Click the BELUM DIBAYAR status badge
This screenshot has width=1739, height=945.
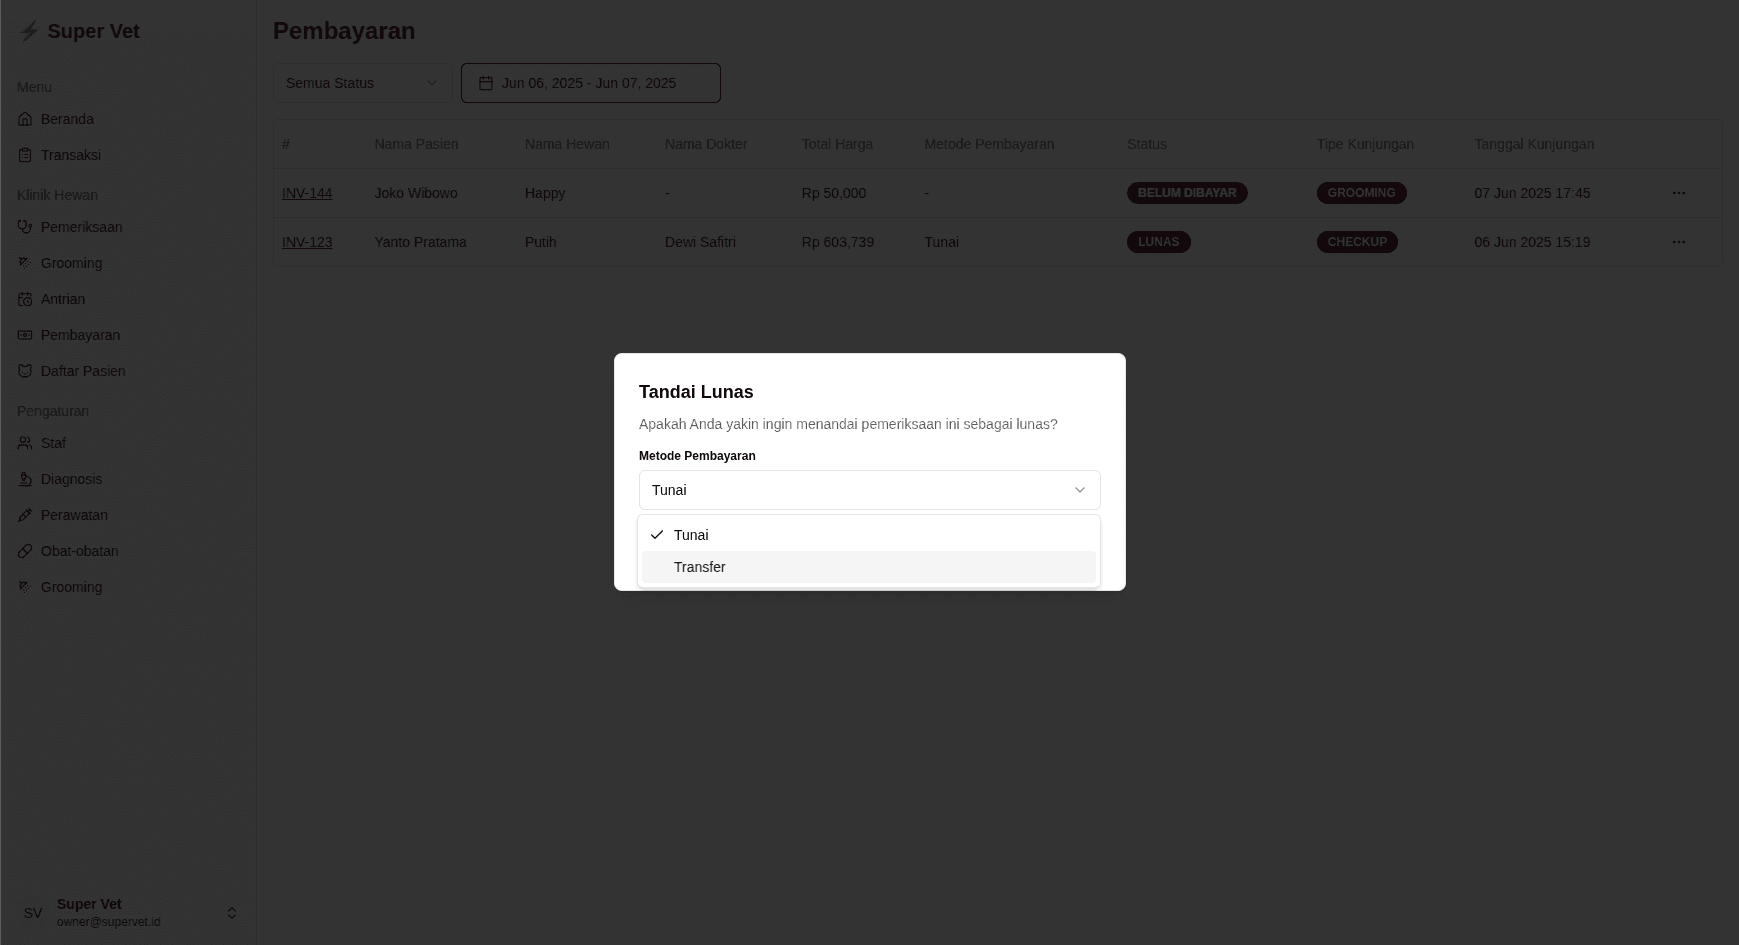(1187, 193)
